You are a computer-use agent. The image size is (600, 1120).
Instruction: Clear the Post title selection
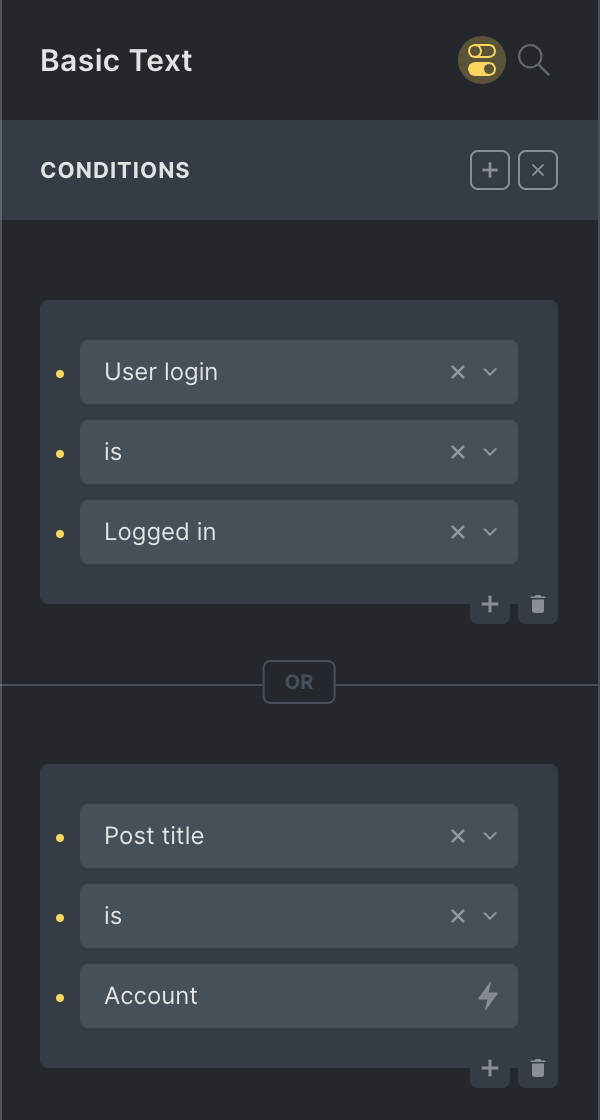[458, 836]
